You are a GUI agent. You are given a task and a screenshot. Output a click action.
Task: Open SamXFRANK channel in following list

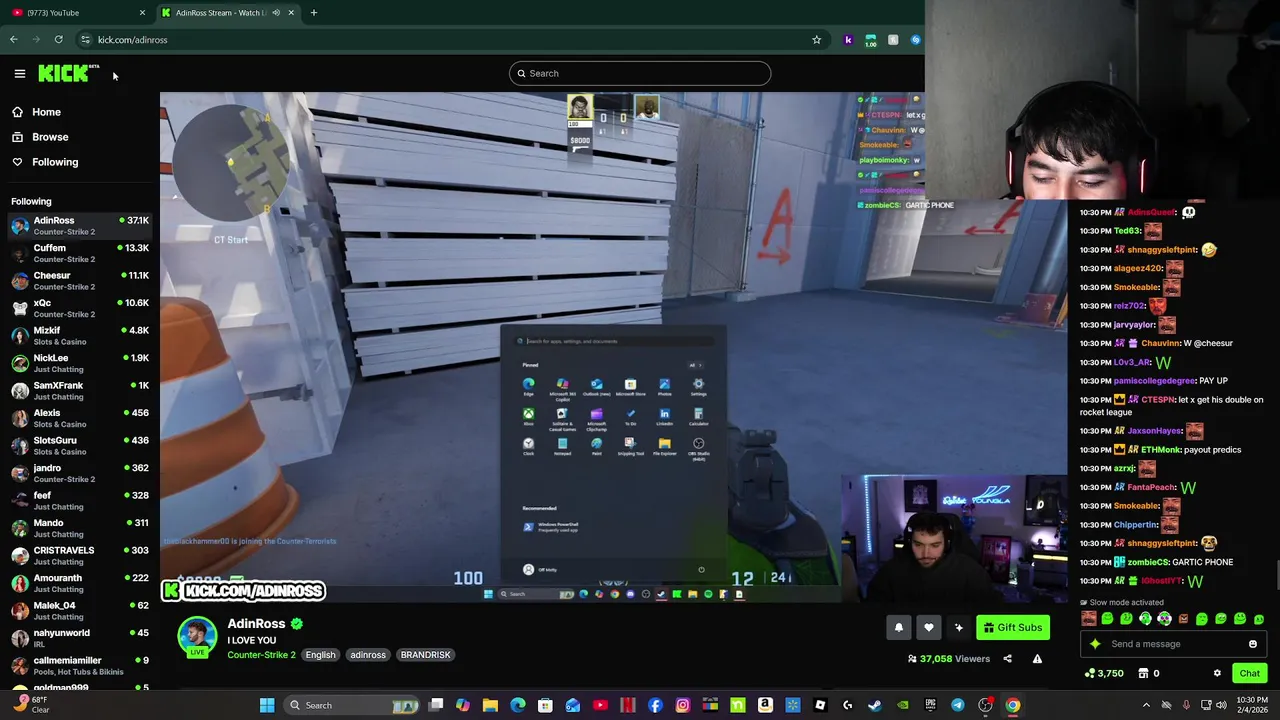pos(80,391)
